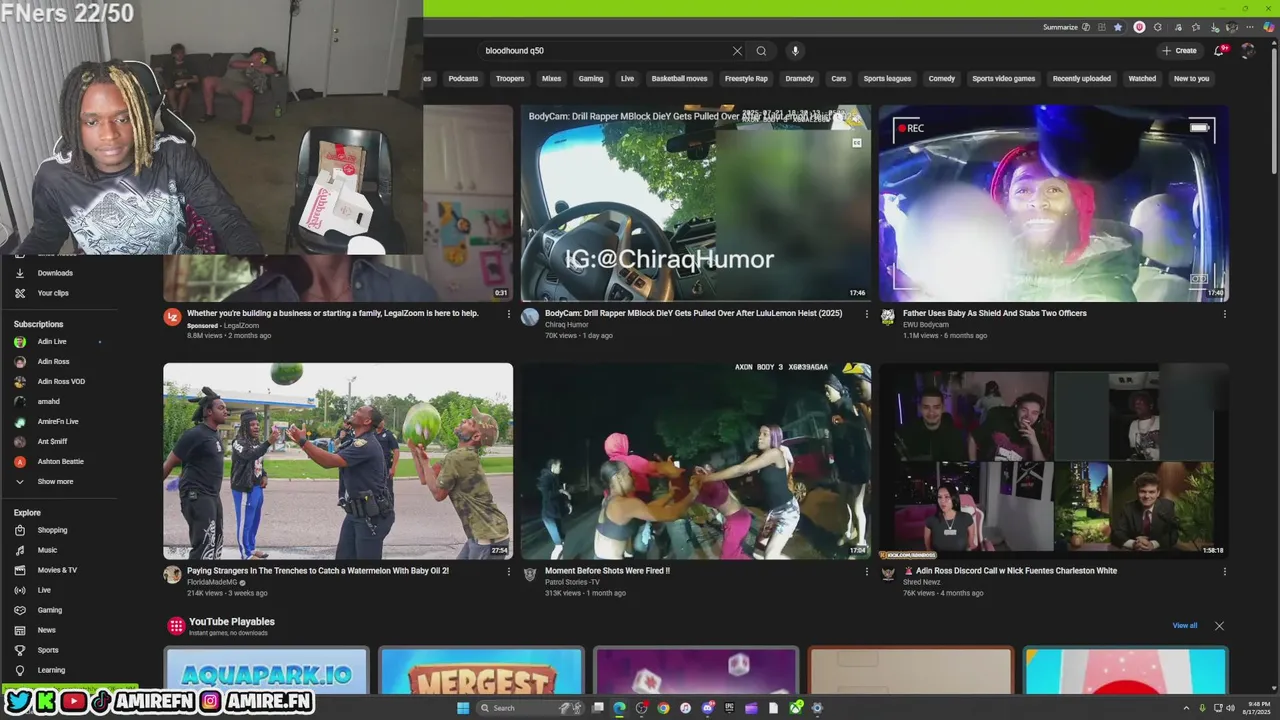The width and height of the screenshot is (1280, 720).
Task: Click the uBlock shield extension icon
Action: coord(1139,27)
